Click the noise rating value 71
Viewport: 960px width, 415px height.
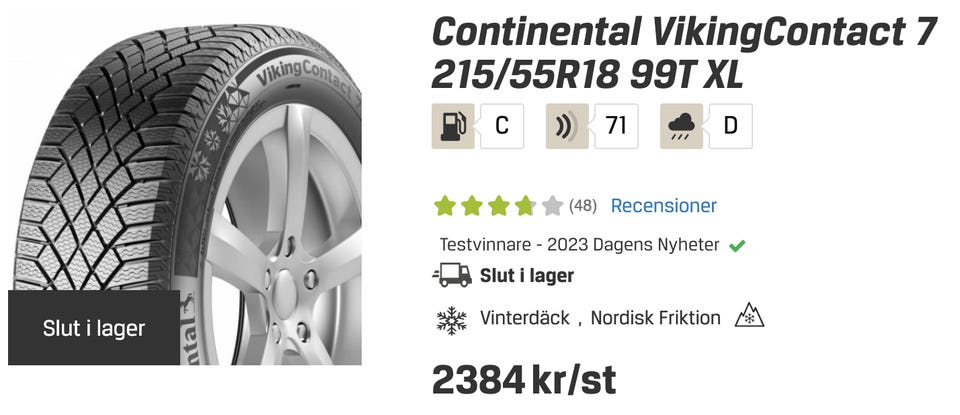tap(616, 126)
